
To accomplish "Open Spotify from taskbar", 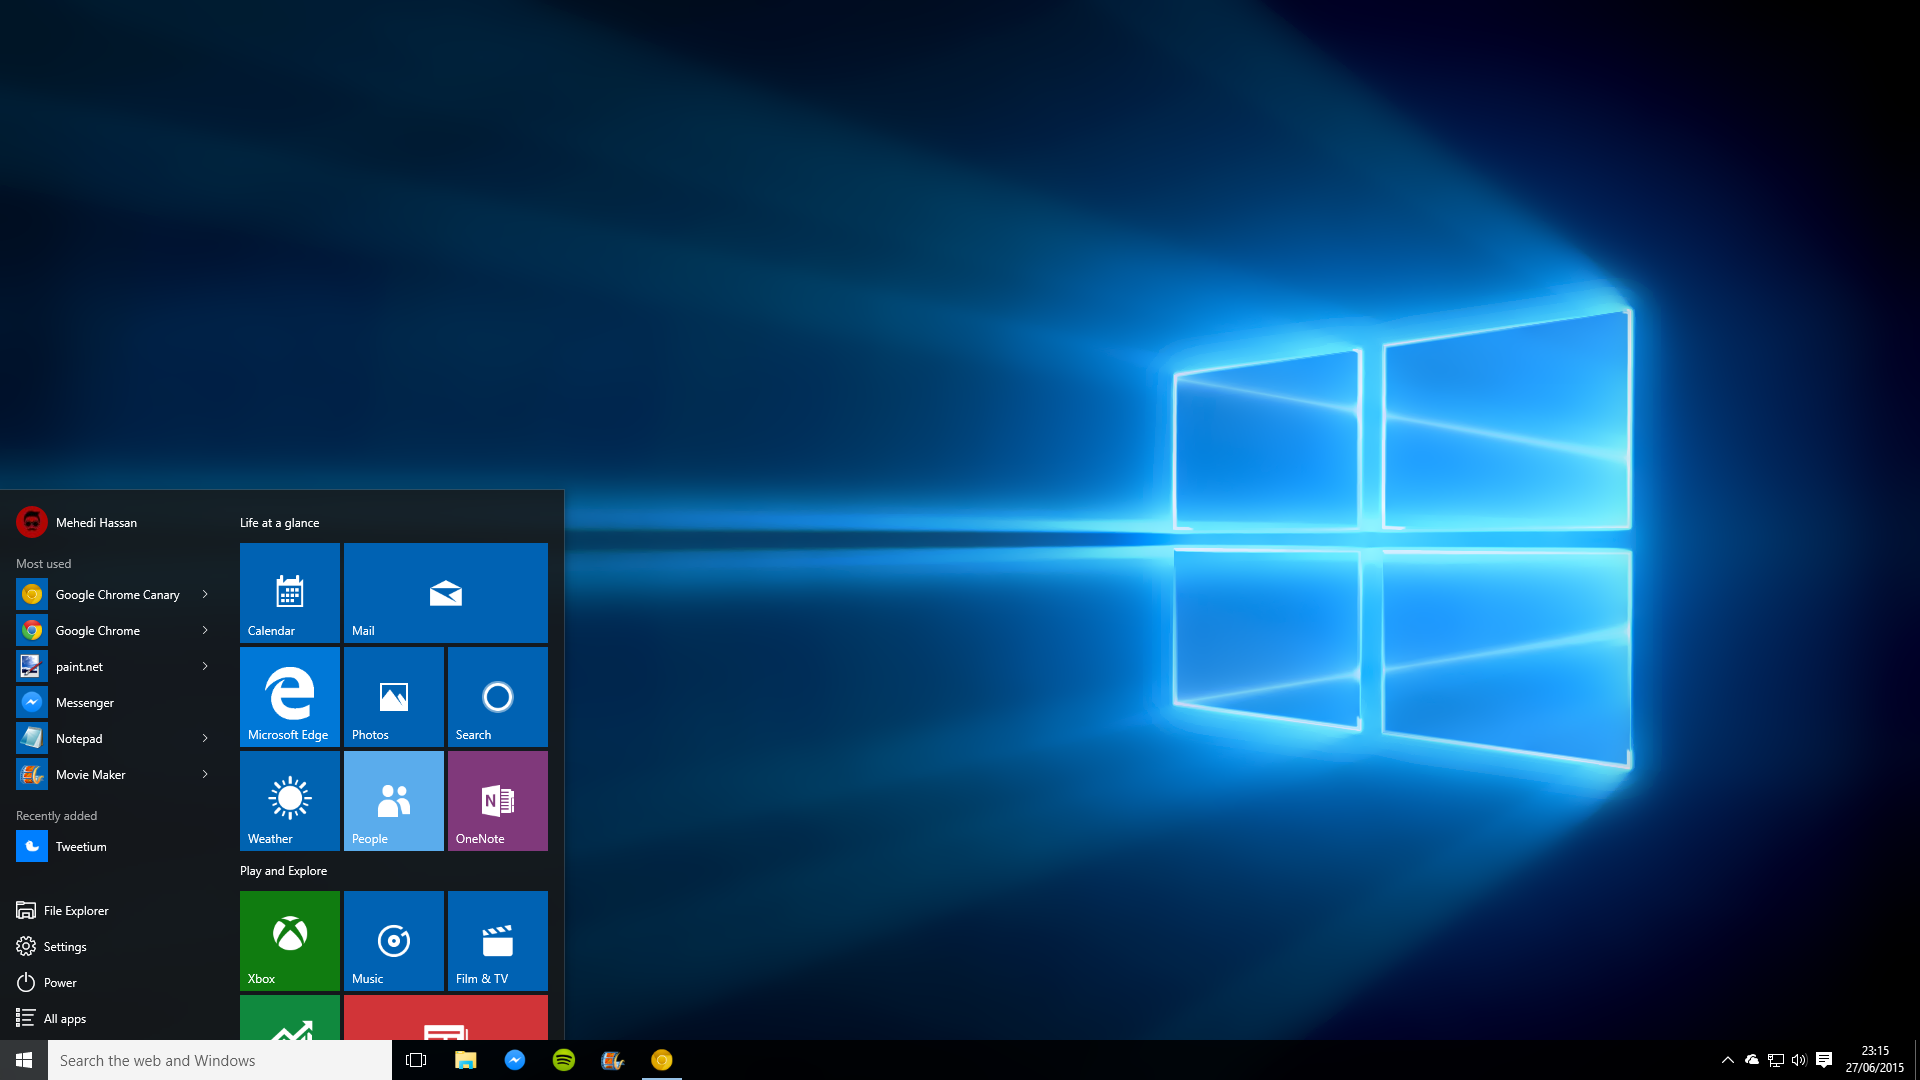I will [x=563, y=1059].
